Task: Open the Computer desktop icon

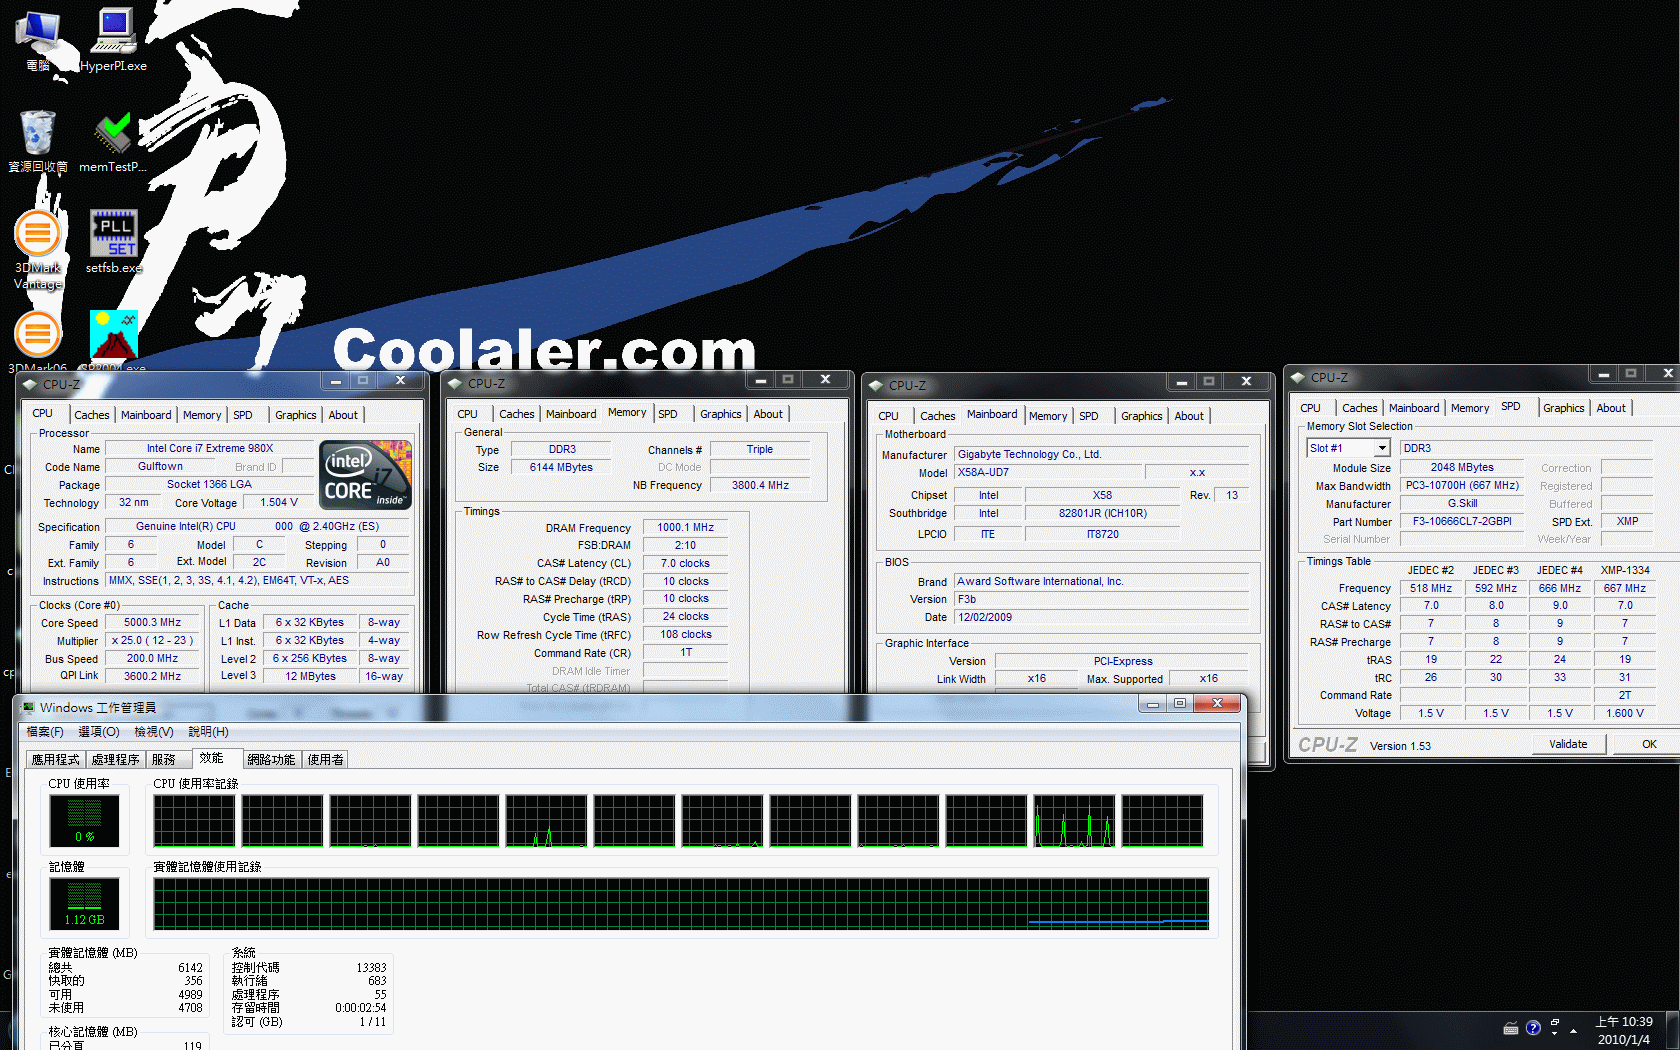Action: pyautogui.click(x=38, y=40)
